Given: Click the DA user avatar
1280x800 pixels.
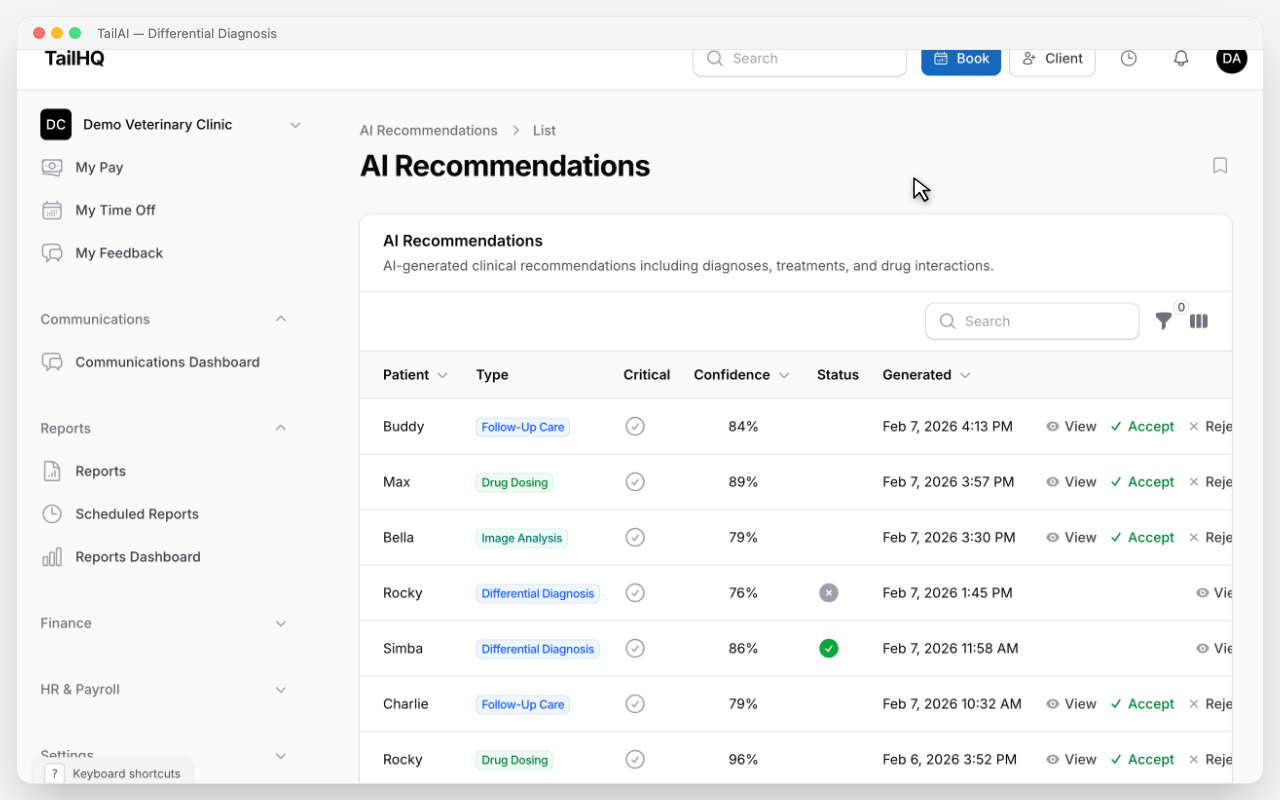Looking at the screenshot, I should (1231, 59).
